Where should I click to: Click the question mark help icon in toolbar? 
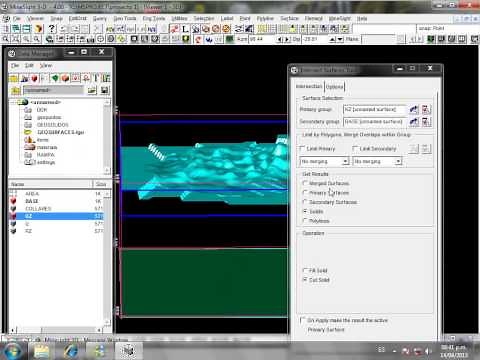pyautogui.click(x=51, y=29)
